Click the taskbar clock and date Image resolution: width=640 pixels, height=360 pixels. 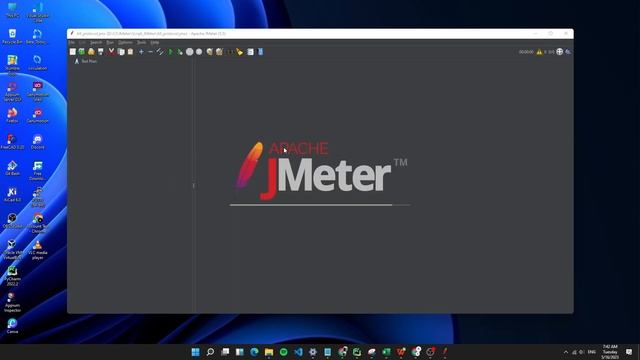610,352
